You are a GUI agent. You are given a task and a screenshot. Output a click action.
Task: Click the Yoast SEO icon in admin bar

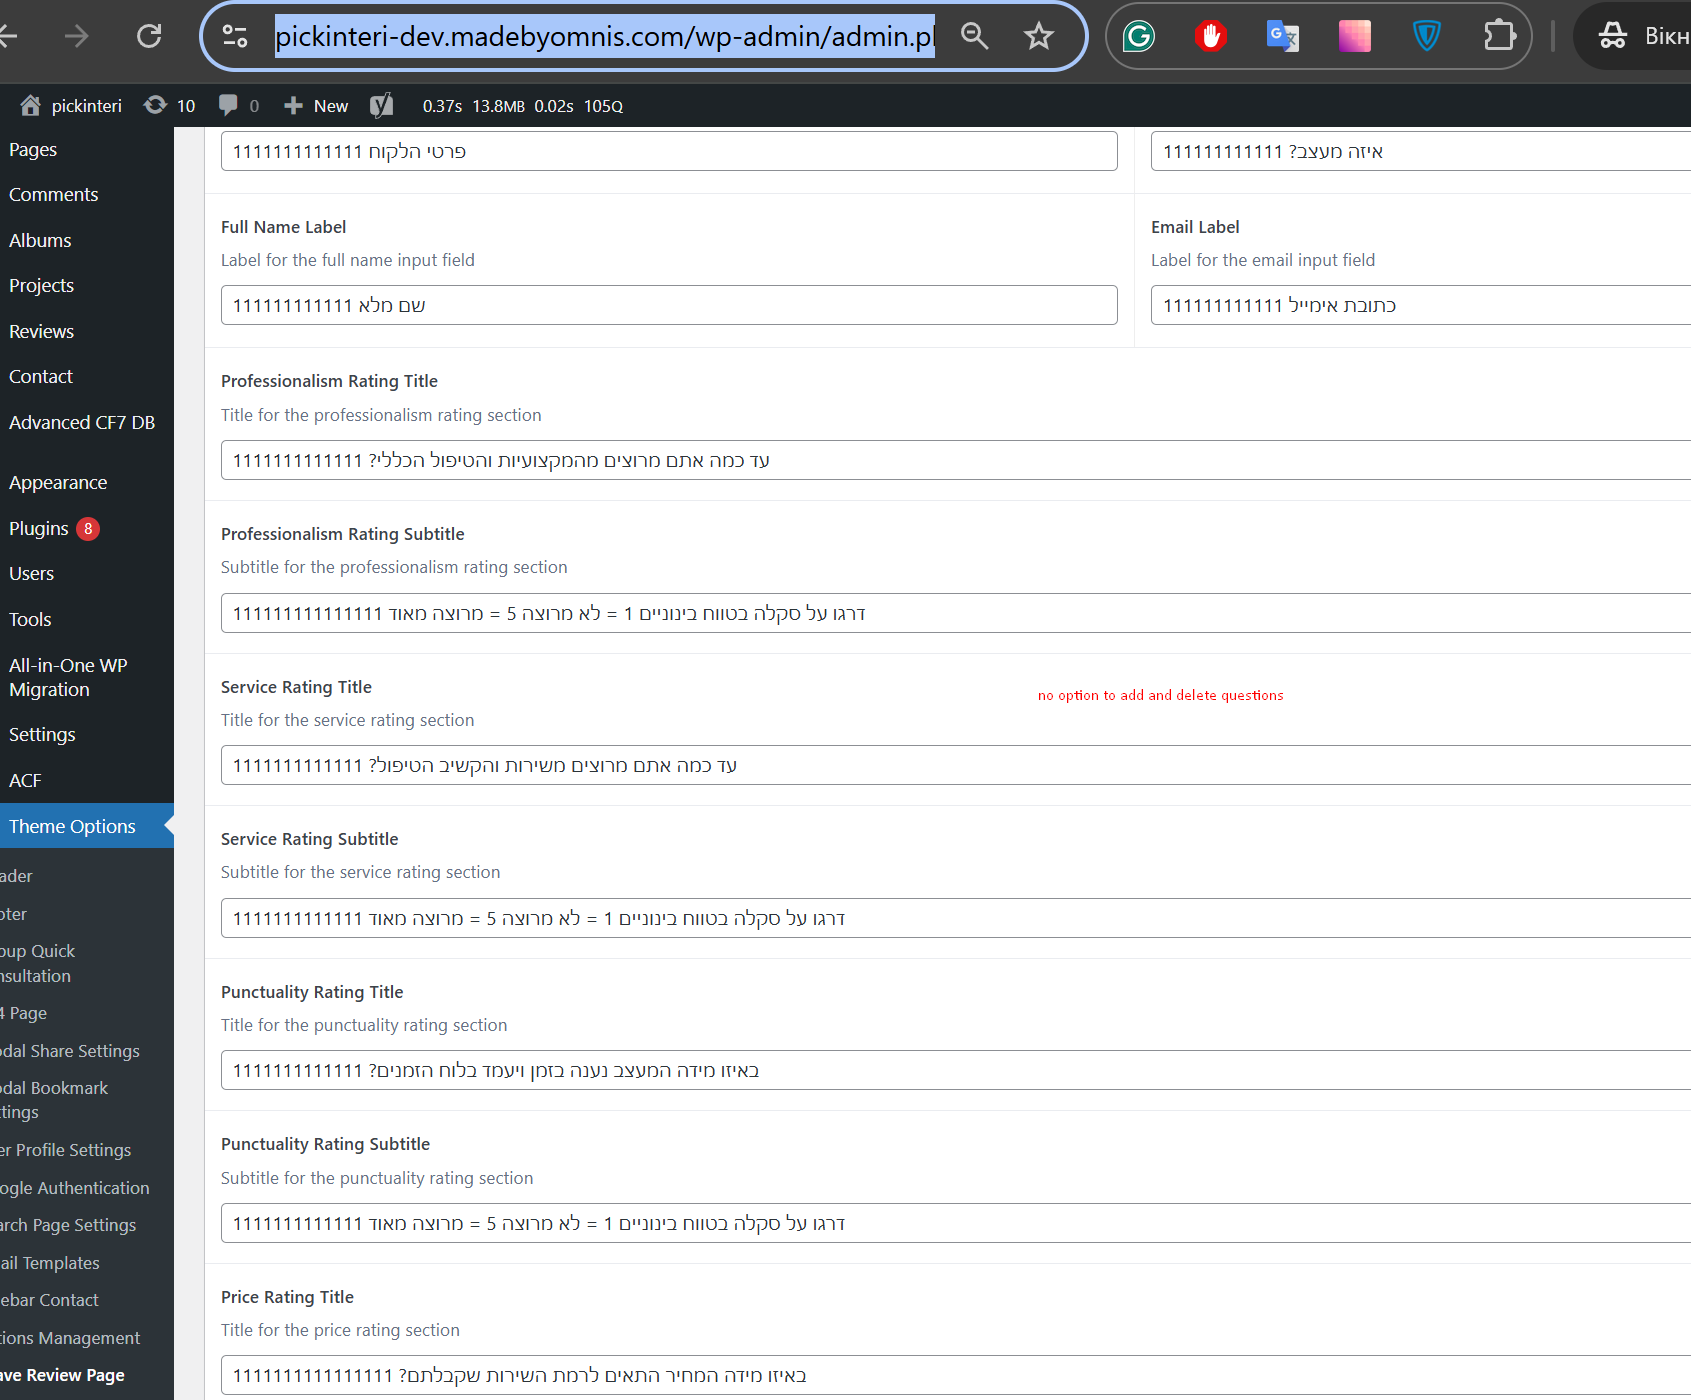click(381, 106)
